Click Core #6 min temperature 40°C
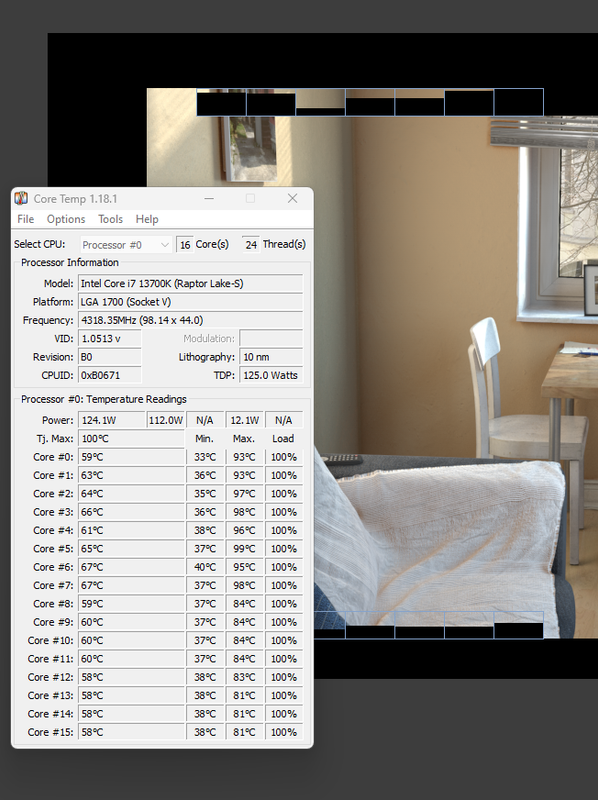This screenshot has width=598, height=800. click(x=205, y=567)
